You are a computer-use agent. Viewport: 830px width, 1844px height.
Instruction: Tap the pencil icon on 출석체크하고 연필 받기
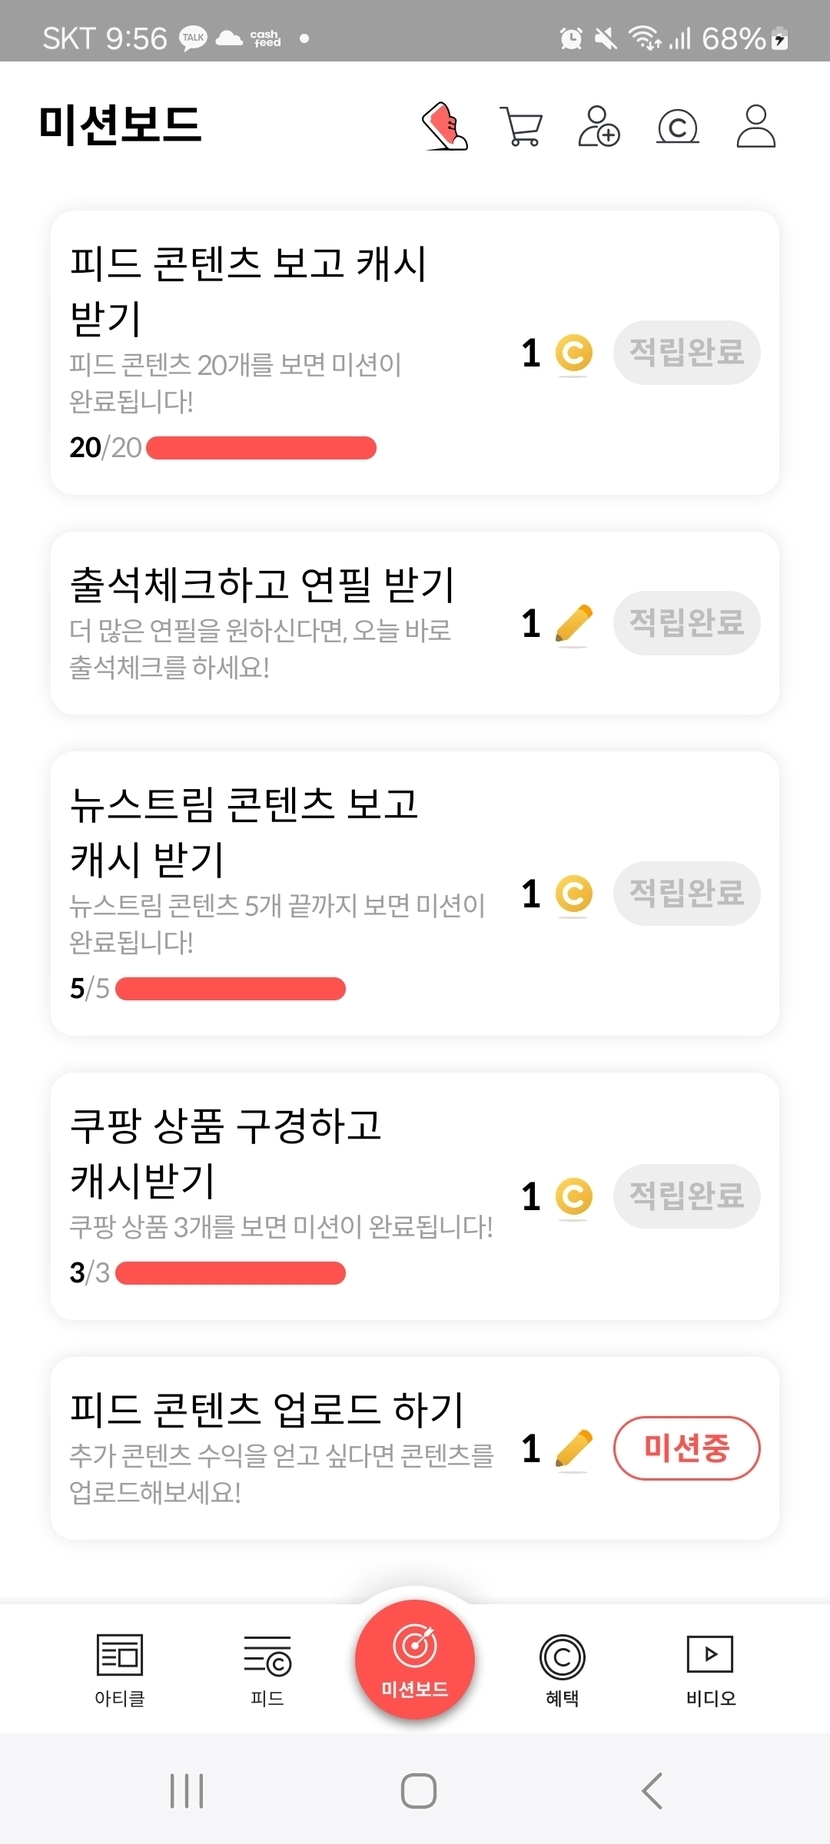[574, 624]
